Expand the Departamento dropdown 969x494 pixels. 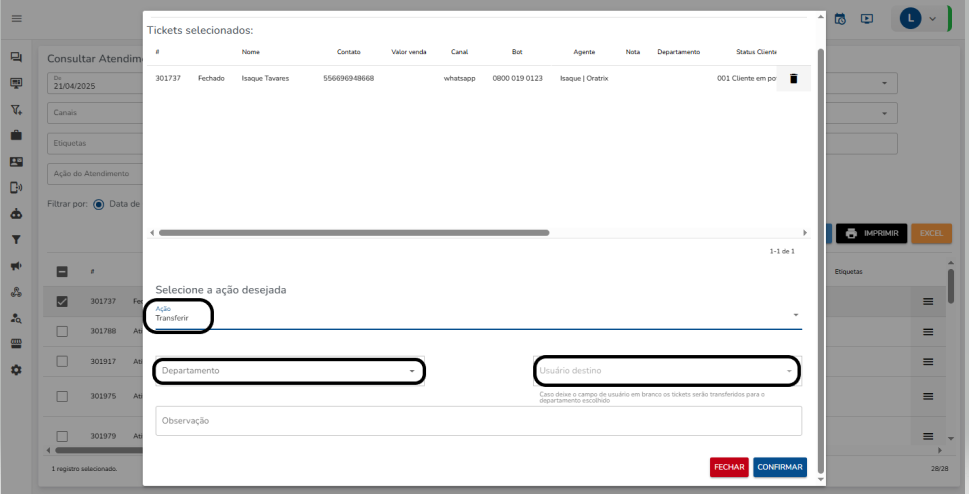(289, 371)
